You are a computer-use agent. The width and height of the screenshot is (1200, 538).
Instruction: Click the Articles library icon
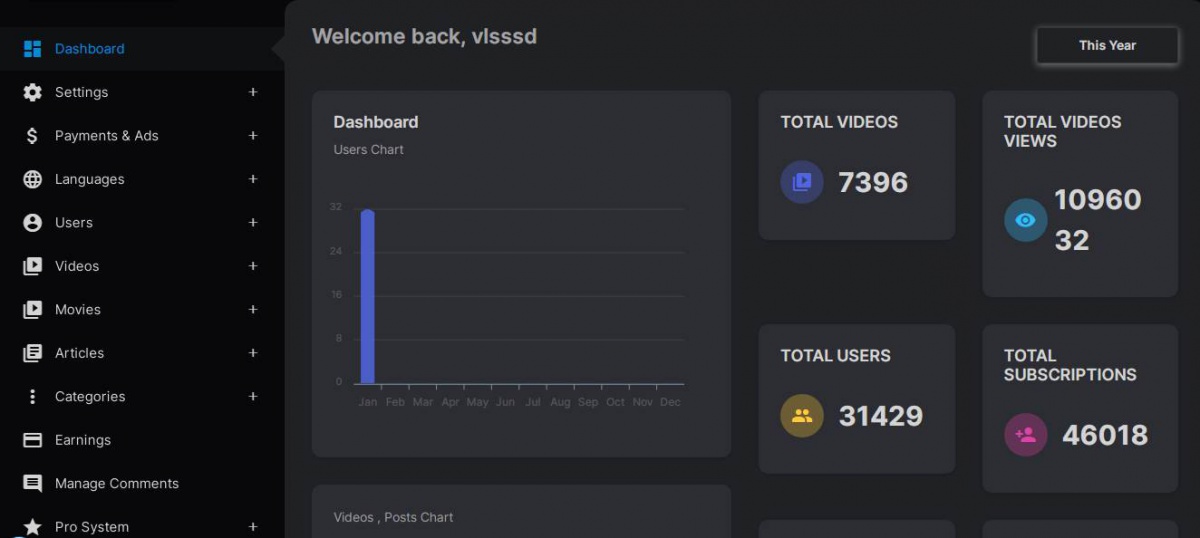tap(32, 353)
